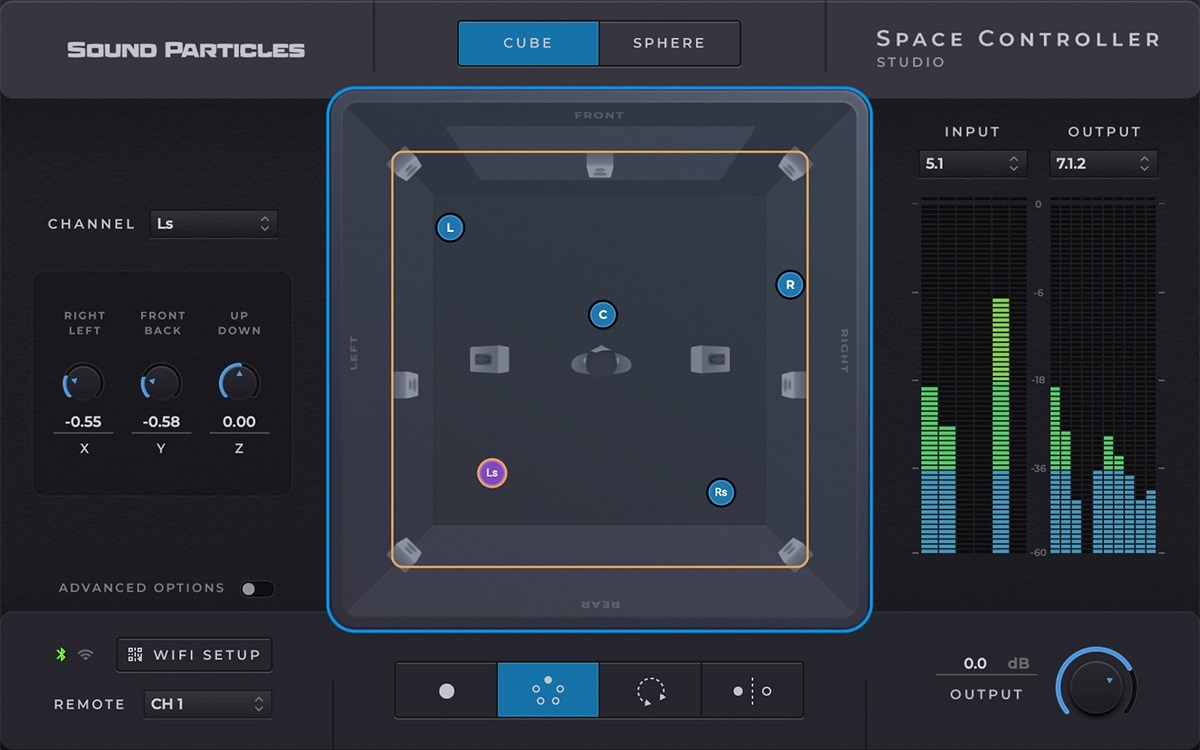Viewport: 1200px width, 750px height.
Task: Click the Right Left X knob
Action: click(x=84, y=383)
